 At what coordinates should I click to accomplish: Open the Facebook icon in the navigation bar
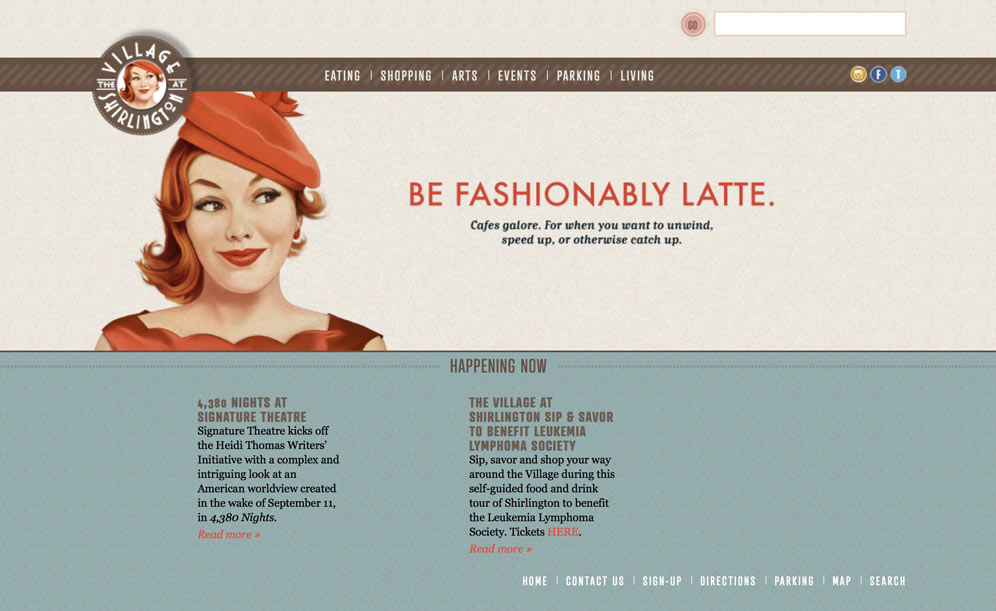[x=878, y=75]
